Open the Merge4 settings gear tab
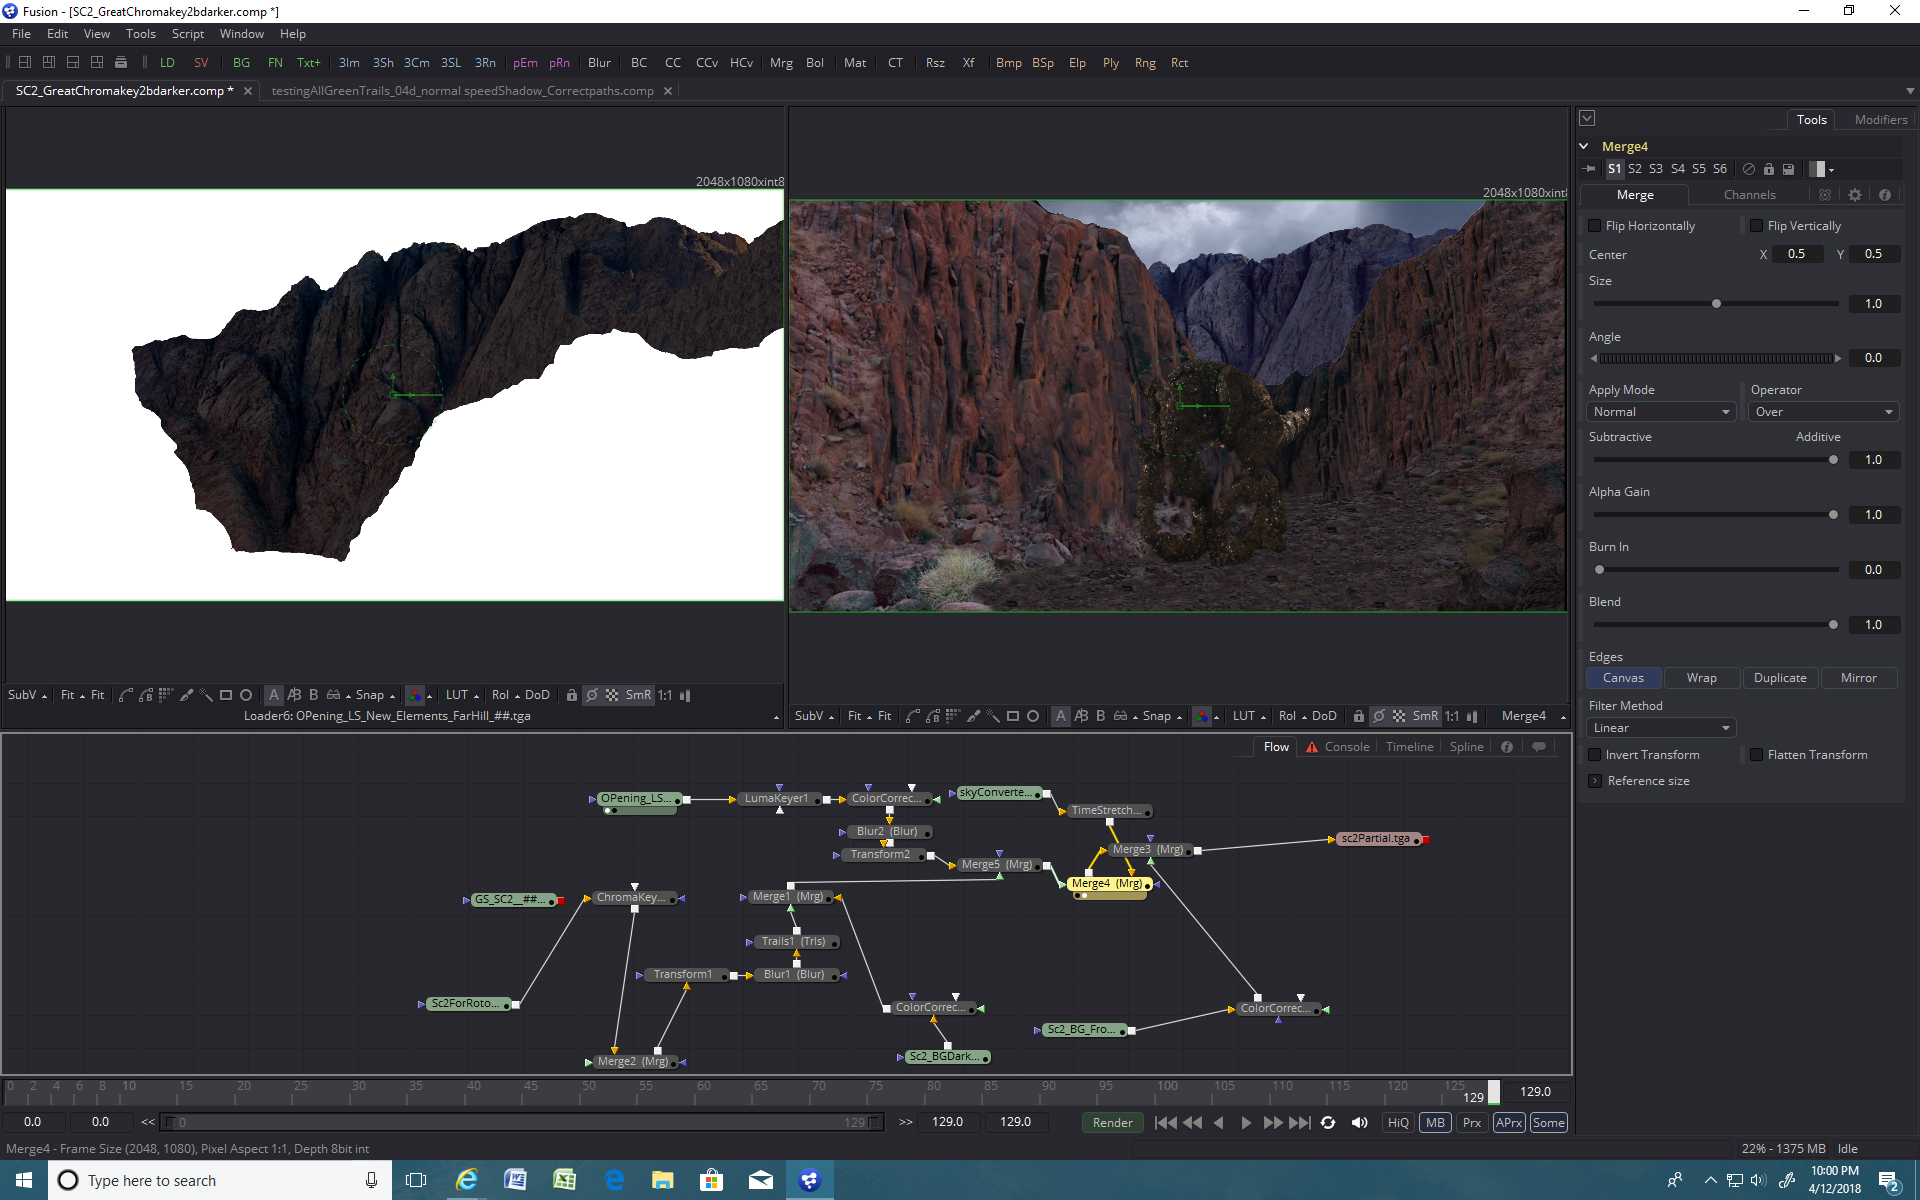This screenshot has height=1200, width=1920. [x=1855, y=195]
